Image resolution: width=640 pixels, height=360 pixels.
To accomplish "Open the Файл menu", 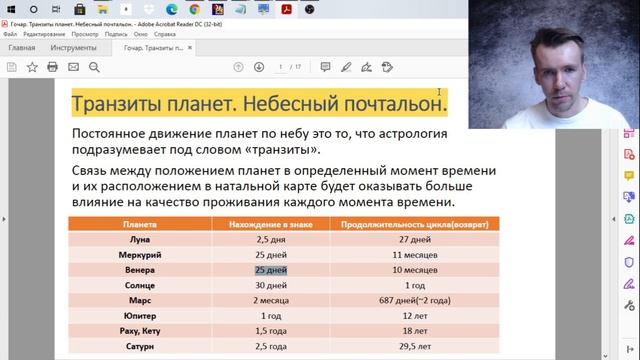I will click(x=10, y=34).
